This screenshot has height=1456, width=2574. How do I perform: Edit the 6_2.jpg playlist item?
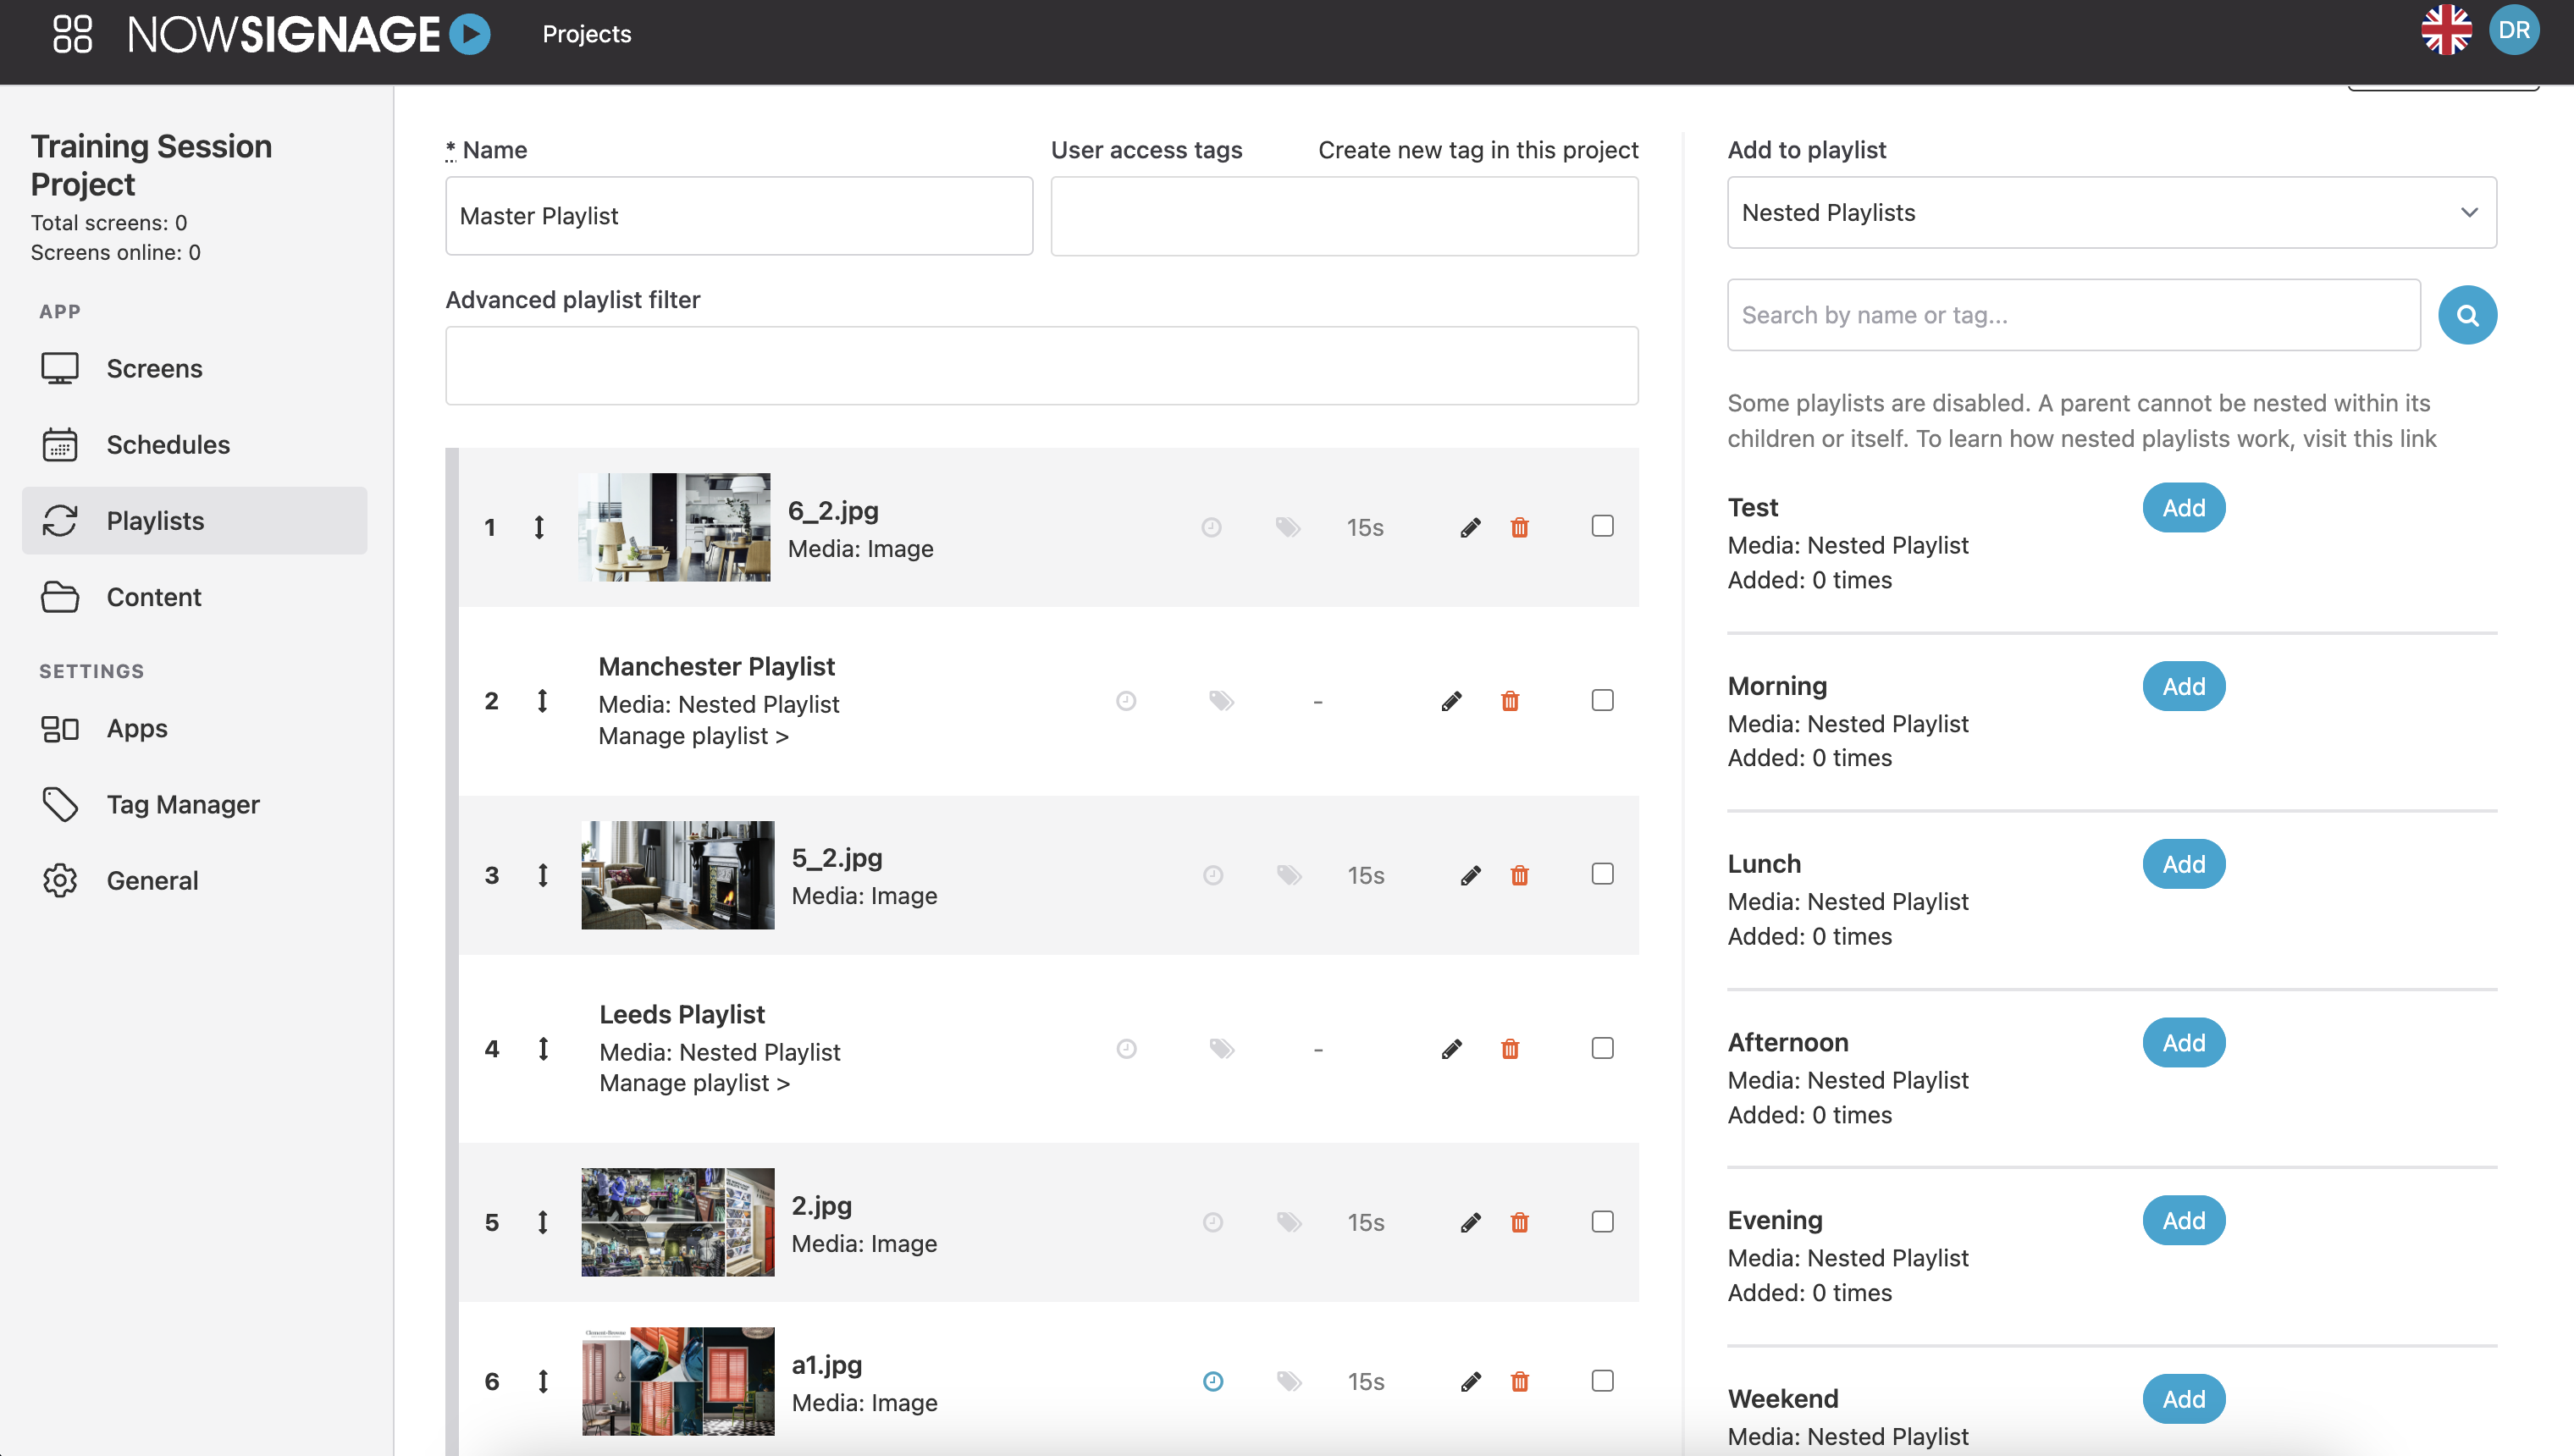point(1470,526)
